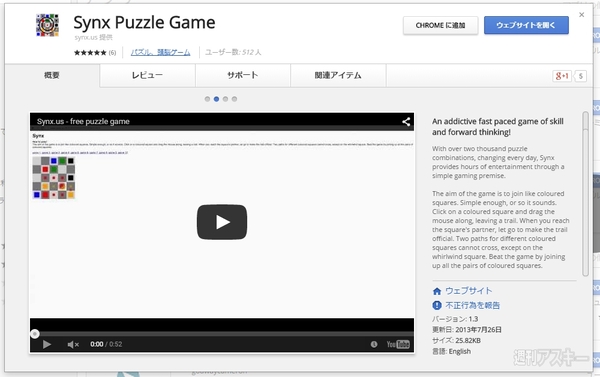Click the small play icon in video controls
Viewport: 600px width, 377px height.
pyautogui.click(x=47, y=344)
